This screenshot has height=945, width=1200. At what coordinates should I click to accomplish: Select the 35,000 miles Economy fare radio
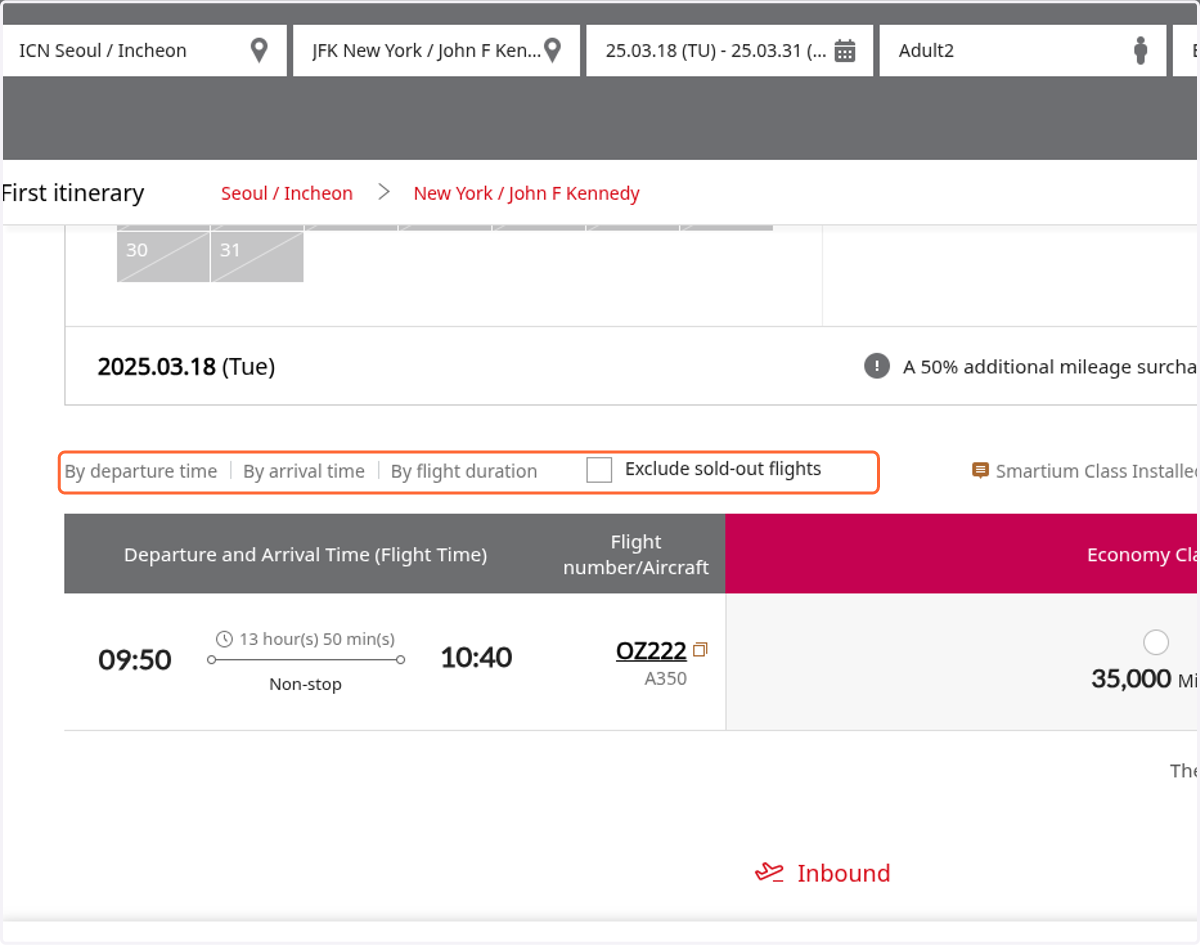[1155, 642]
